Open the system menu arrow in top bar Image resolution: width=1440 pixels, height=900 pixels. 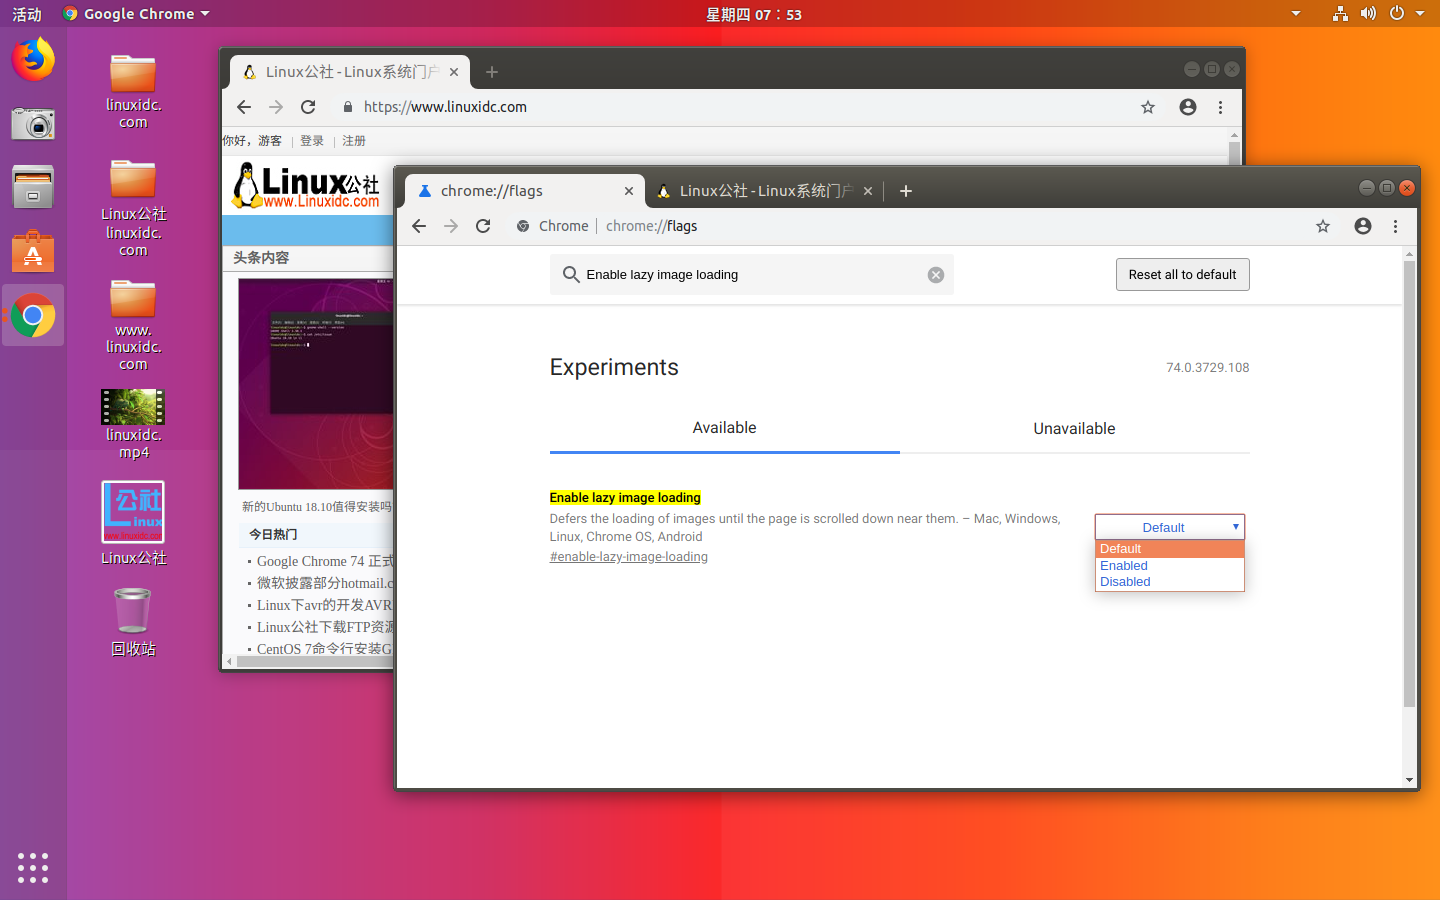click(x=1420, y=14)
